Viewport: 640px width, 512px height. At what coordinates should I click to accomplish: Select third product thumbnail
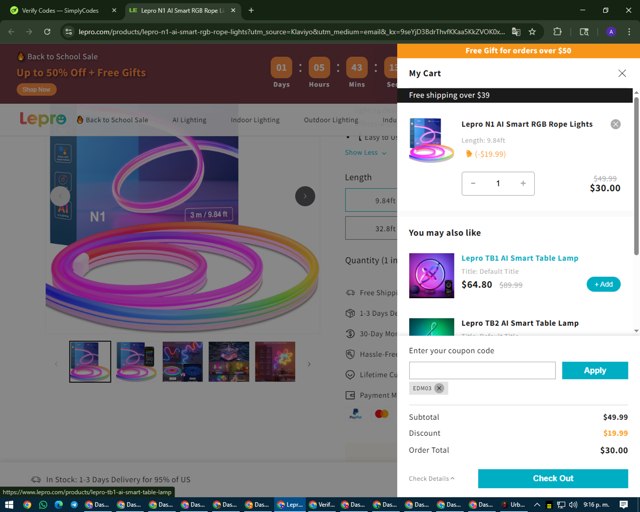(182, 362)
